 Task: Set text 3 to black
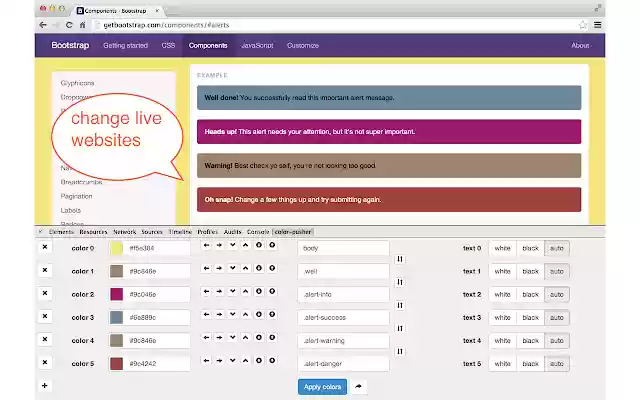(x=530, y=318)
